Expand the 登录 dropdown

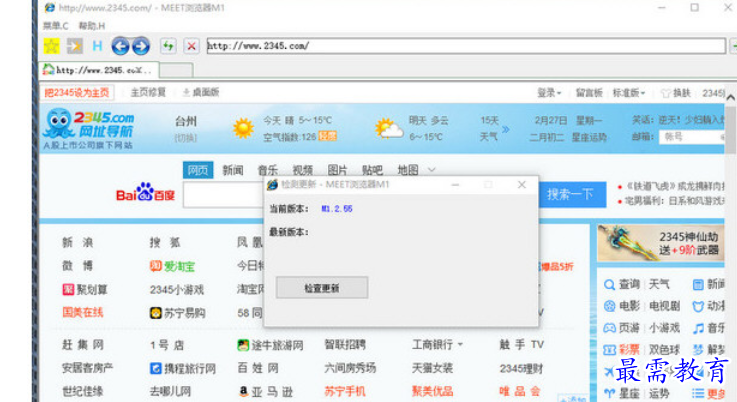(549, 93)
